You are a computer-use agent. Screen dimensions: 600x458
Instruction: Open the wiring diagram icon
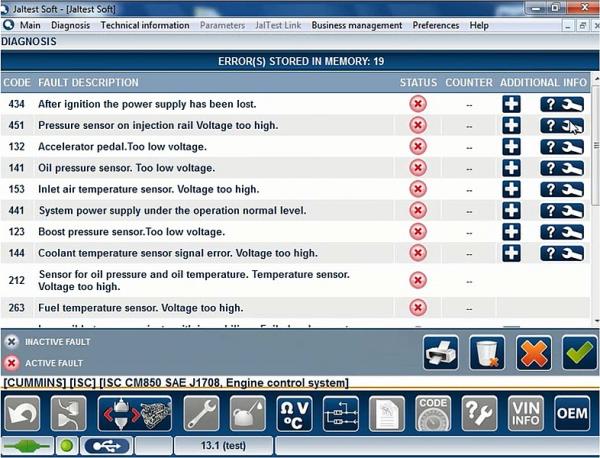341,414
